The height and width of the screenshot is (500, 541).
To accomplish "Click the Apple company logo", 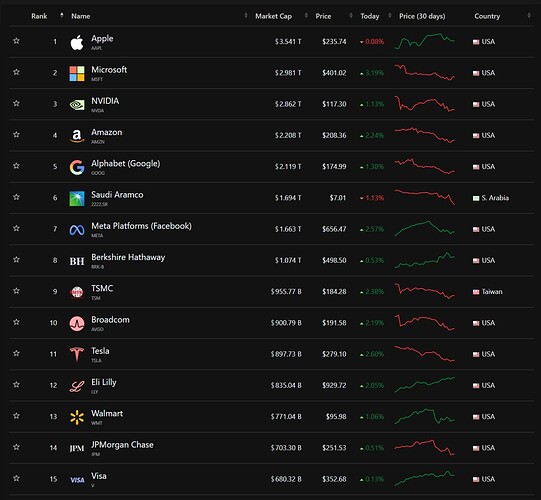I will 77,42.
